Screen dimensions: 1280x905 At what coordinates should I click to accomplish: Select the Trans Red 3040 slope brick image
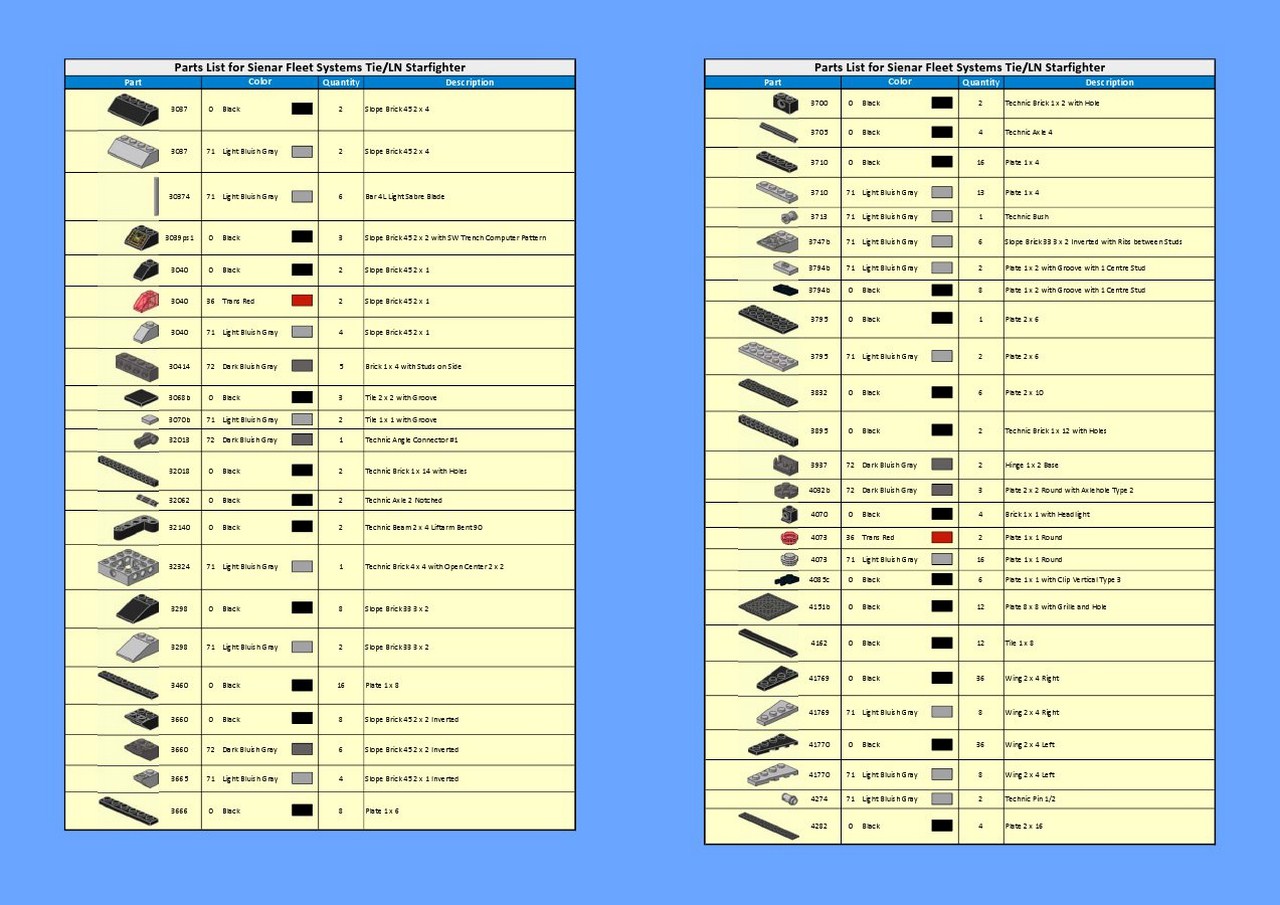(145, 301)
